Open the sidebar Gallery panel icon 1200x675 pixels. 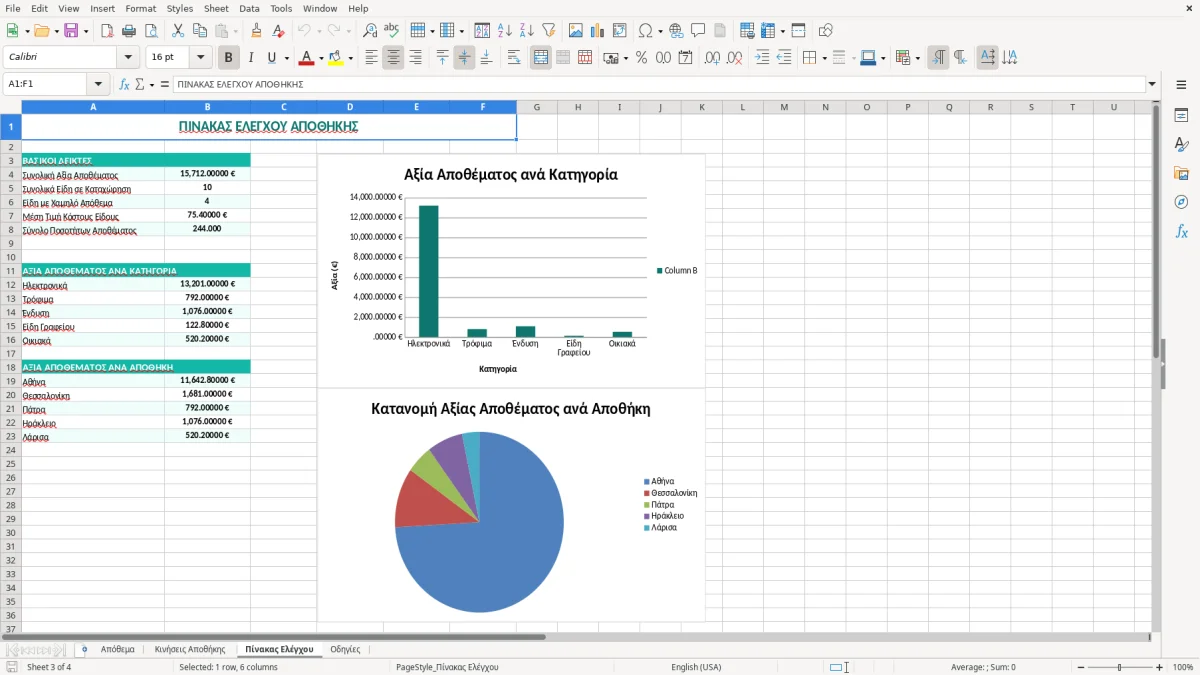[x=1181, y=174]
